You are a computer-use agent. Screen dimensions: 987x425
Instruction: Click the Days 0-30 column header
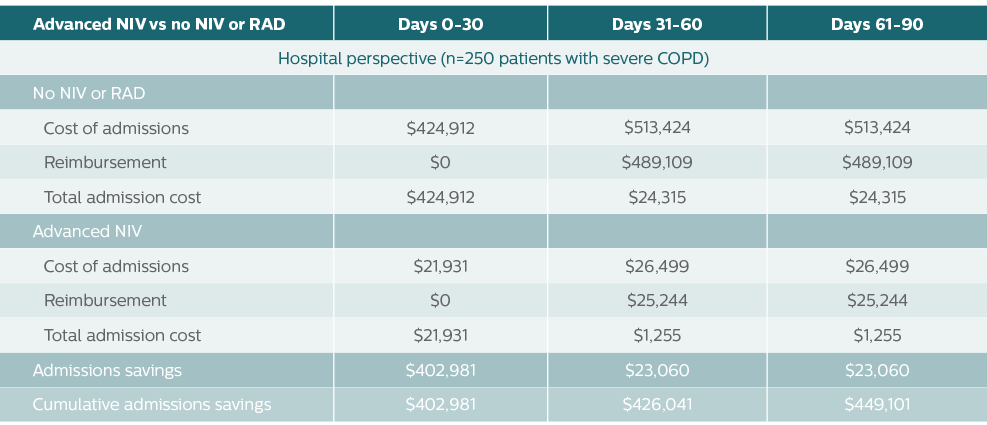[441, 25]
